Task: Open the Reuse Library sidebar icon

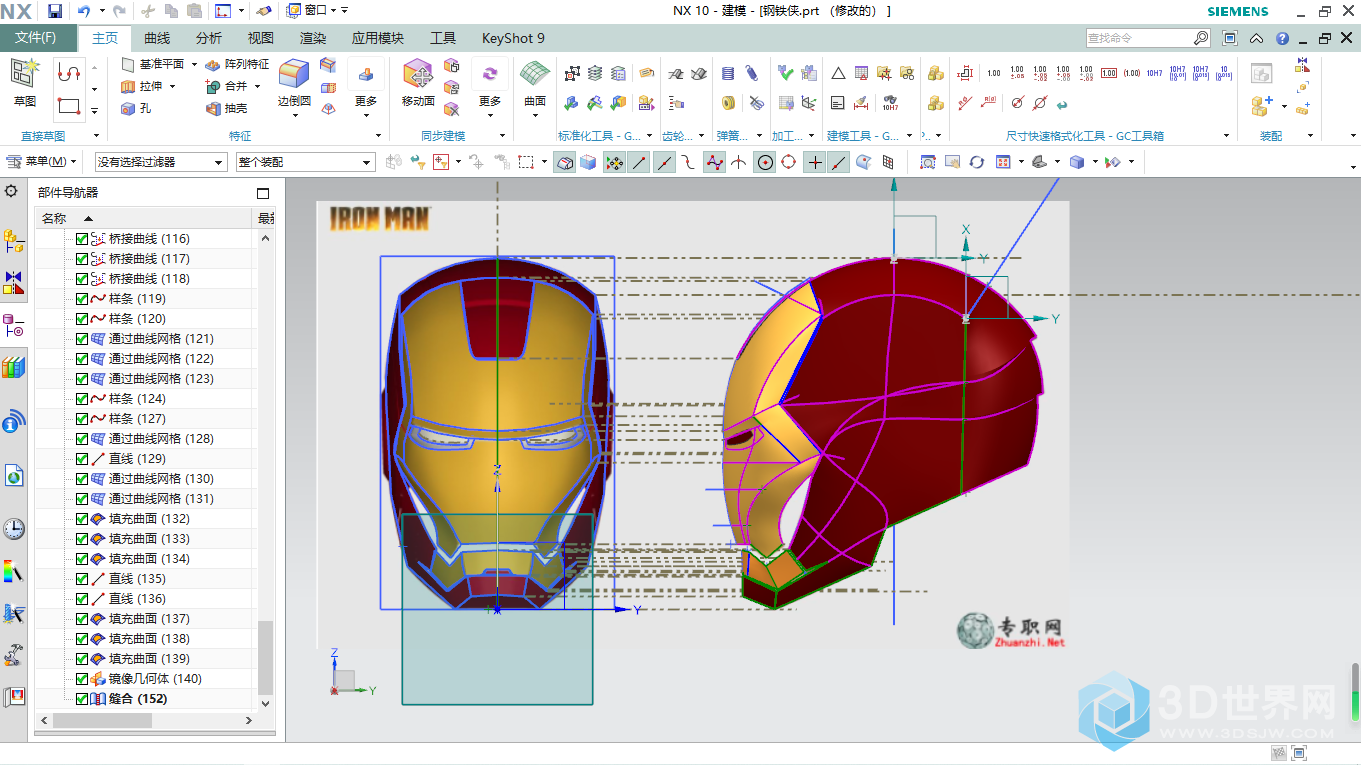Action: [x=14, y=368]
